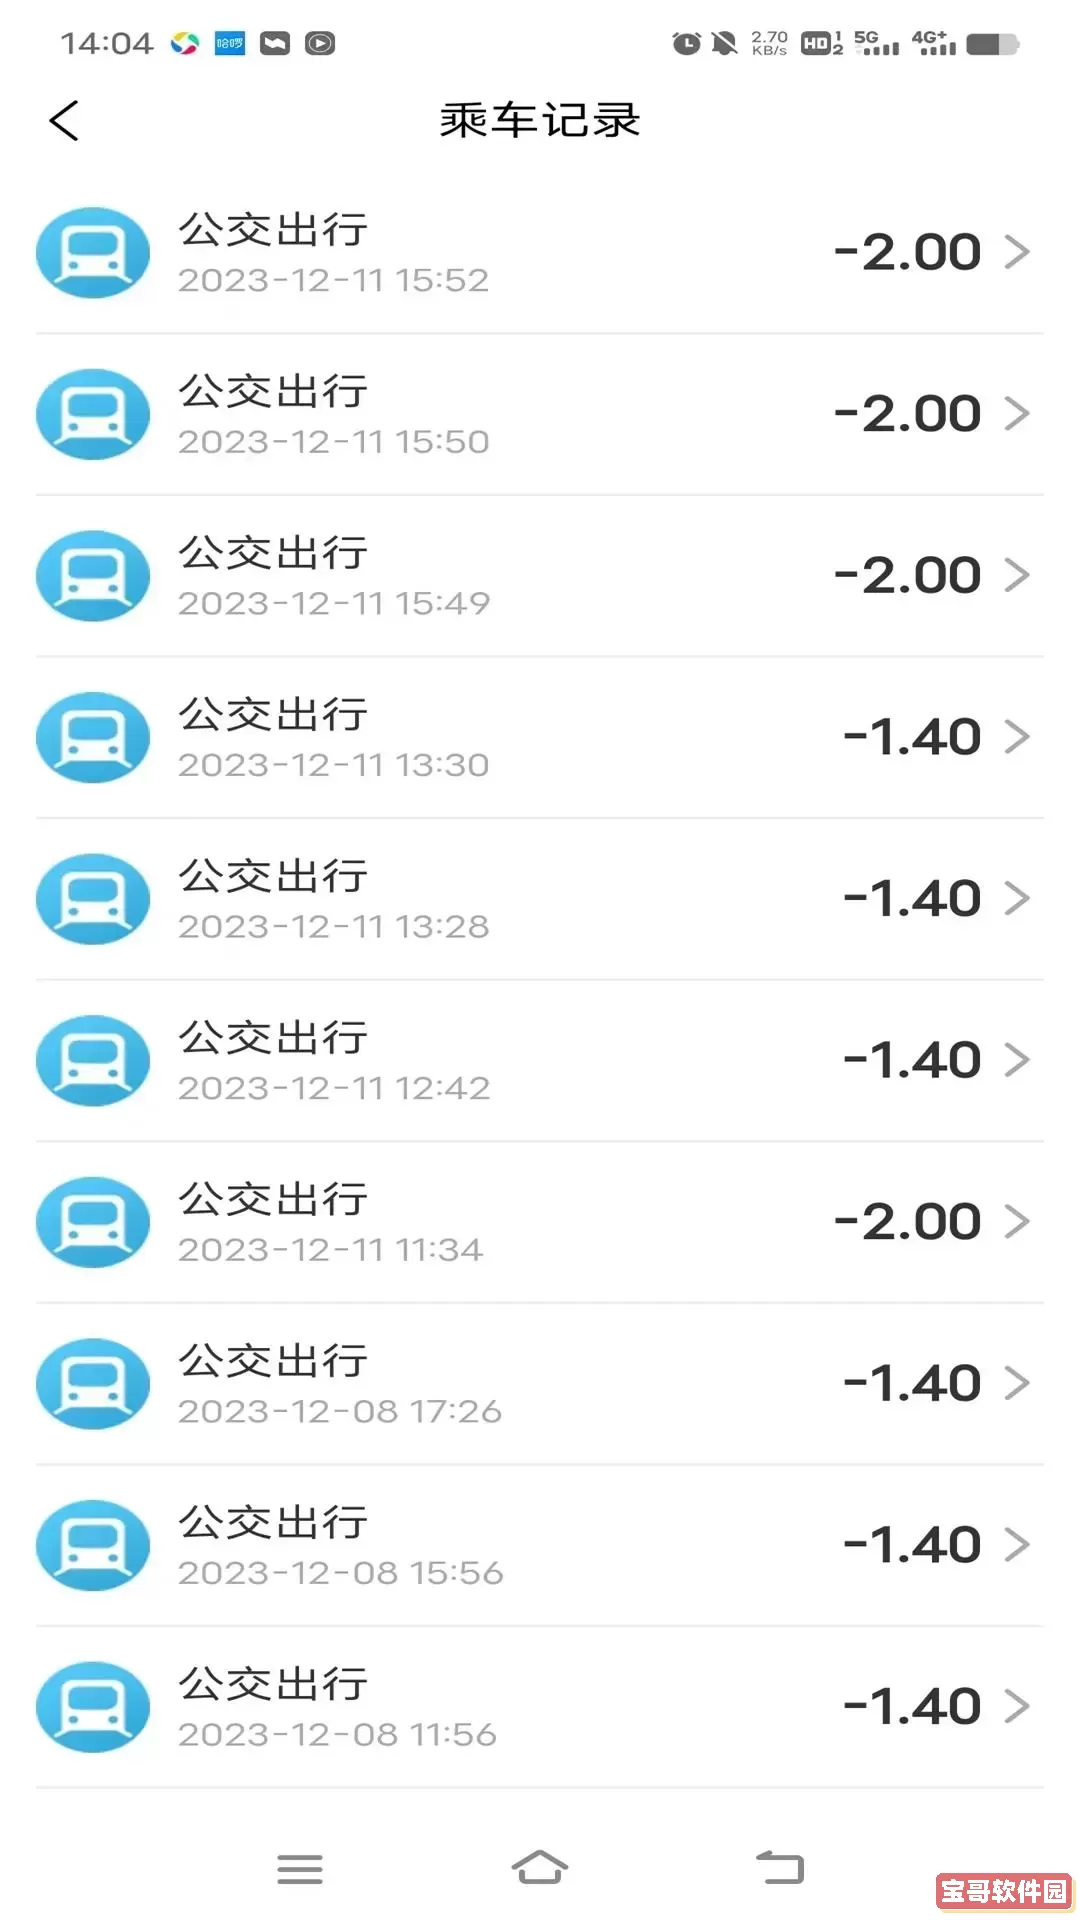Tap bus icon for 15:52 ride
1080x1920 pixels.
click(x=93, y=253)
